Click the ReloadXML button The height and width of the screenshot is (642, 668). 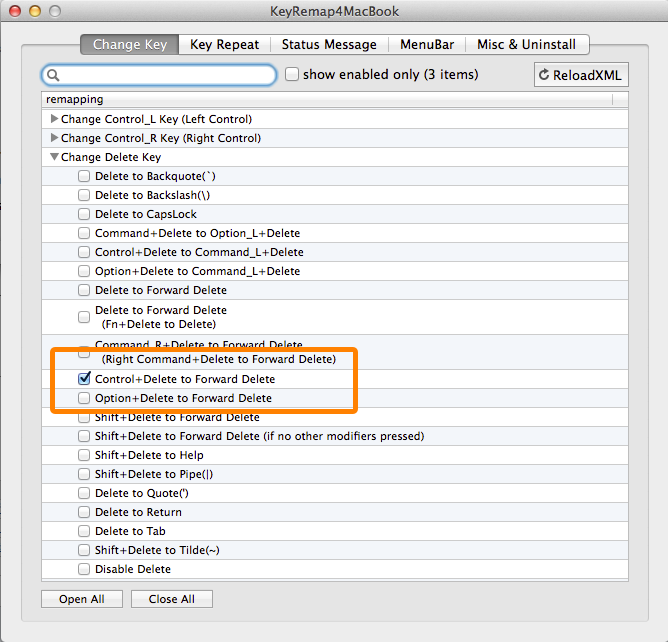[x=581, y=75]
